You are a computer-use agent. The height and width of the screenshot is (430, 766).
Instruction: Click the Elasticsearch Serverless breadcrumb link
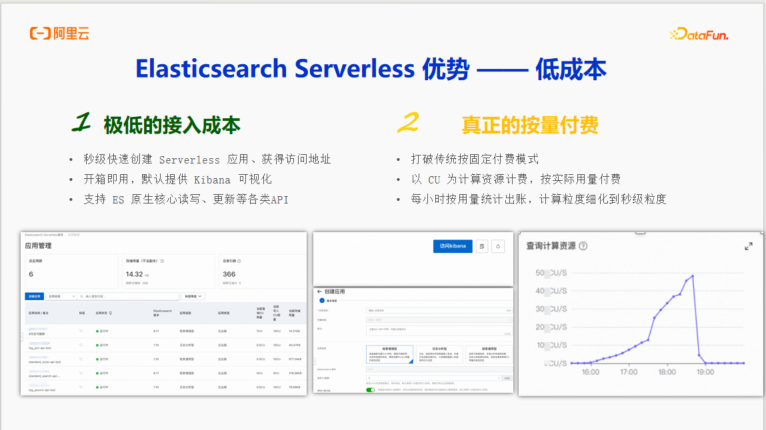click(44, 235)
